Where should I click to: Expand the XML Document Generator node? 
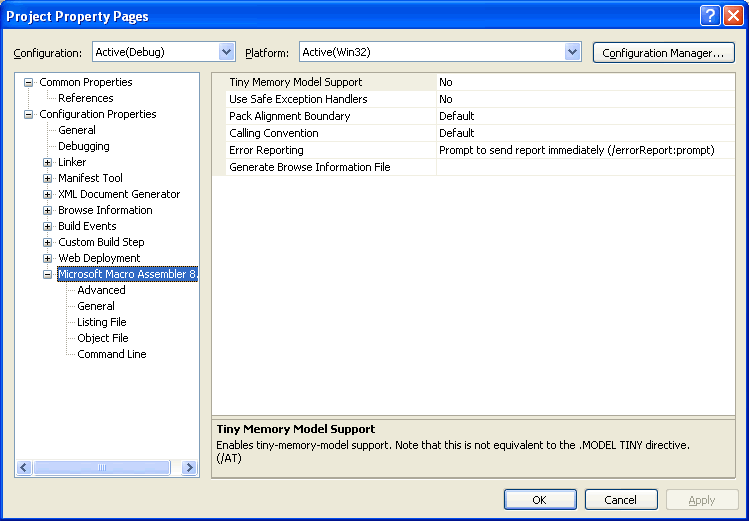[x=47, y=194]
